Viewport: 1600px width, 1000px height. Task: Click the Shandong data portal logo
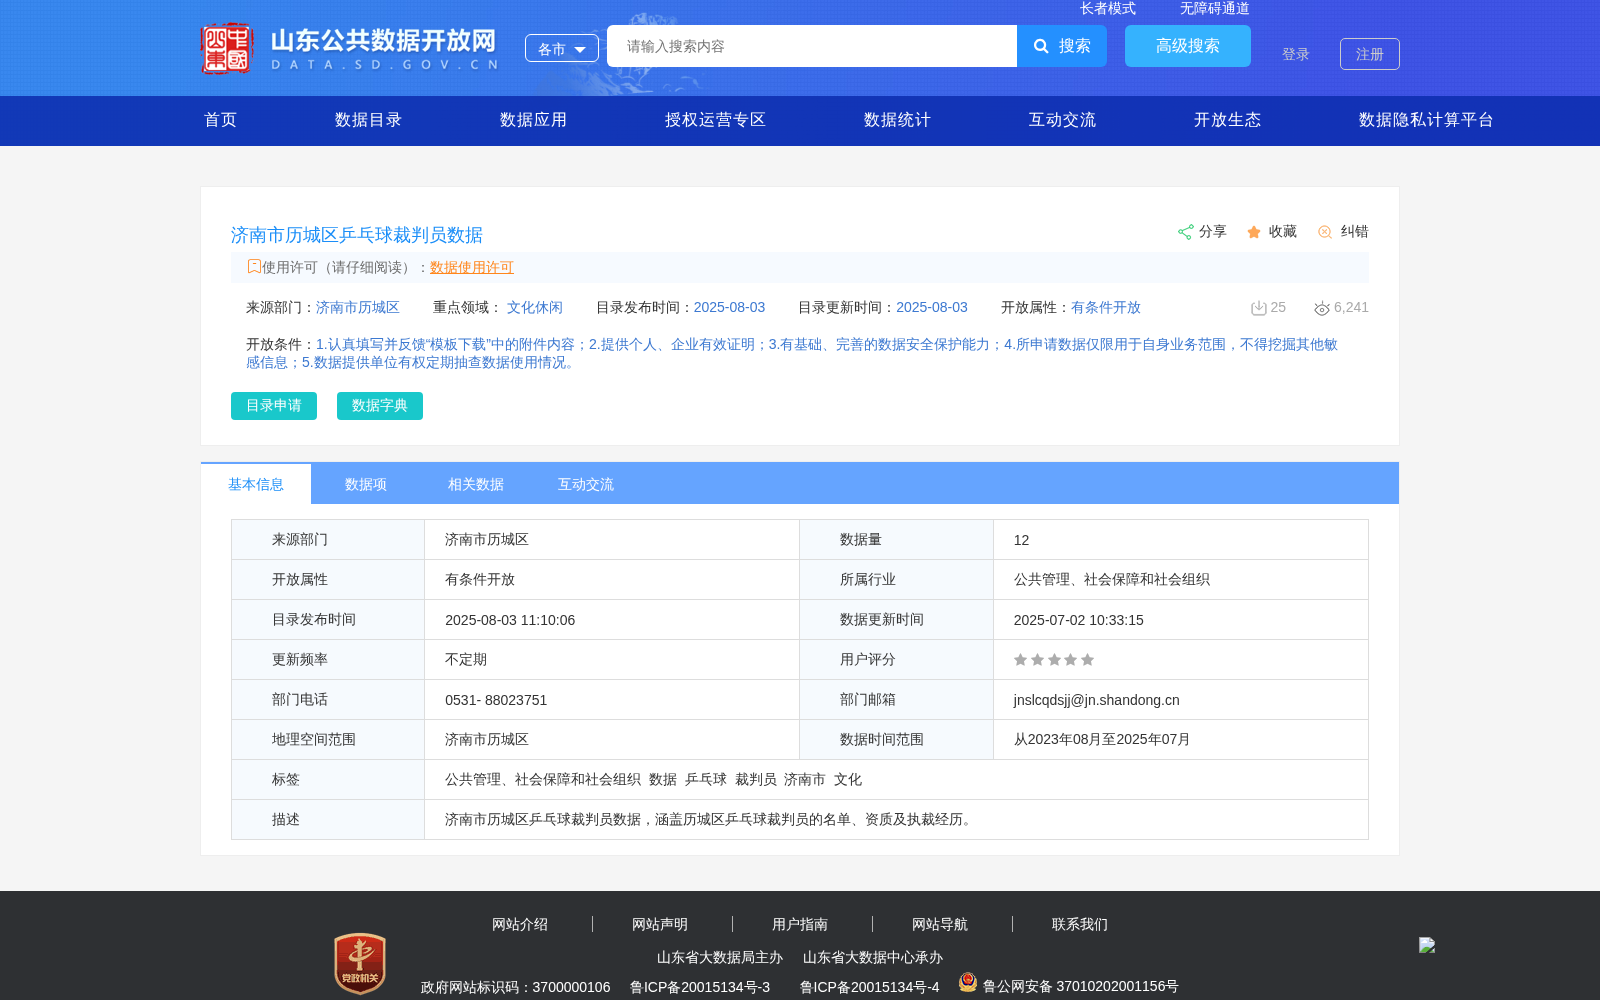click(x=350, y=48)
